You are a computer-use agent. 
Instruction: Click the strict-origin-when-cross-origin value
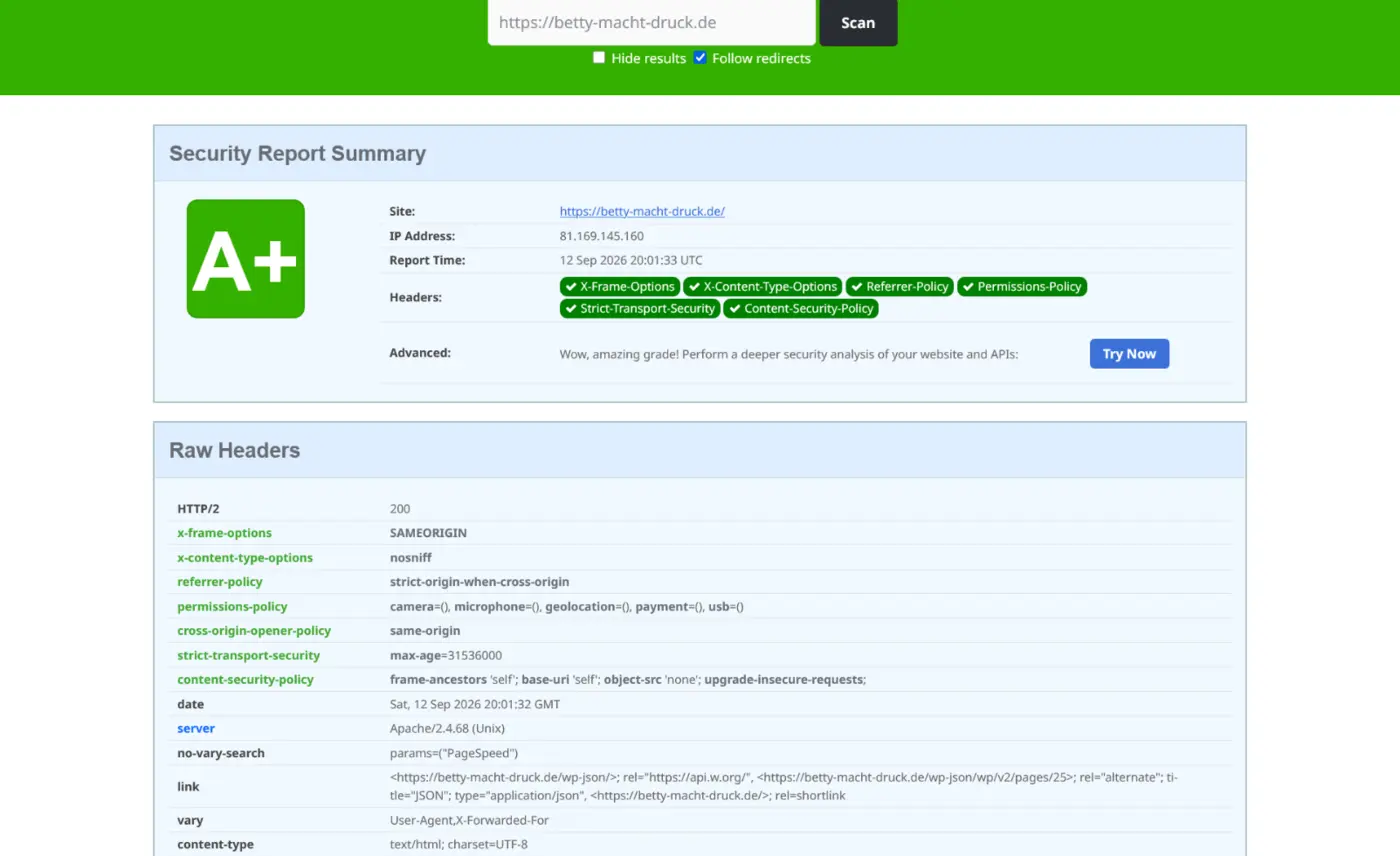click(x=479, y=582)
